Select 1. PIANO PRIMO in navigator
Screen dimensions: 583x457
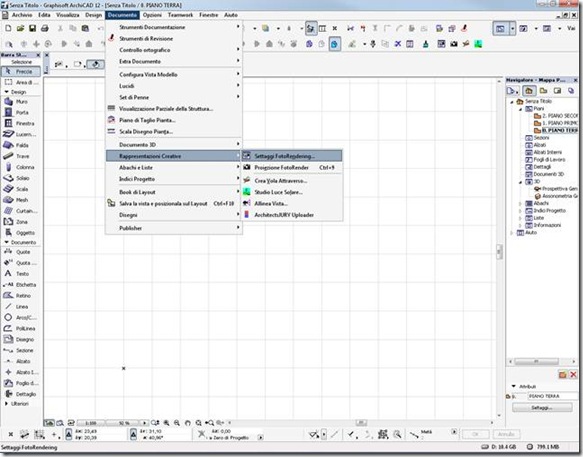coord(555,123)
